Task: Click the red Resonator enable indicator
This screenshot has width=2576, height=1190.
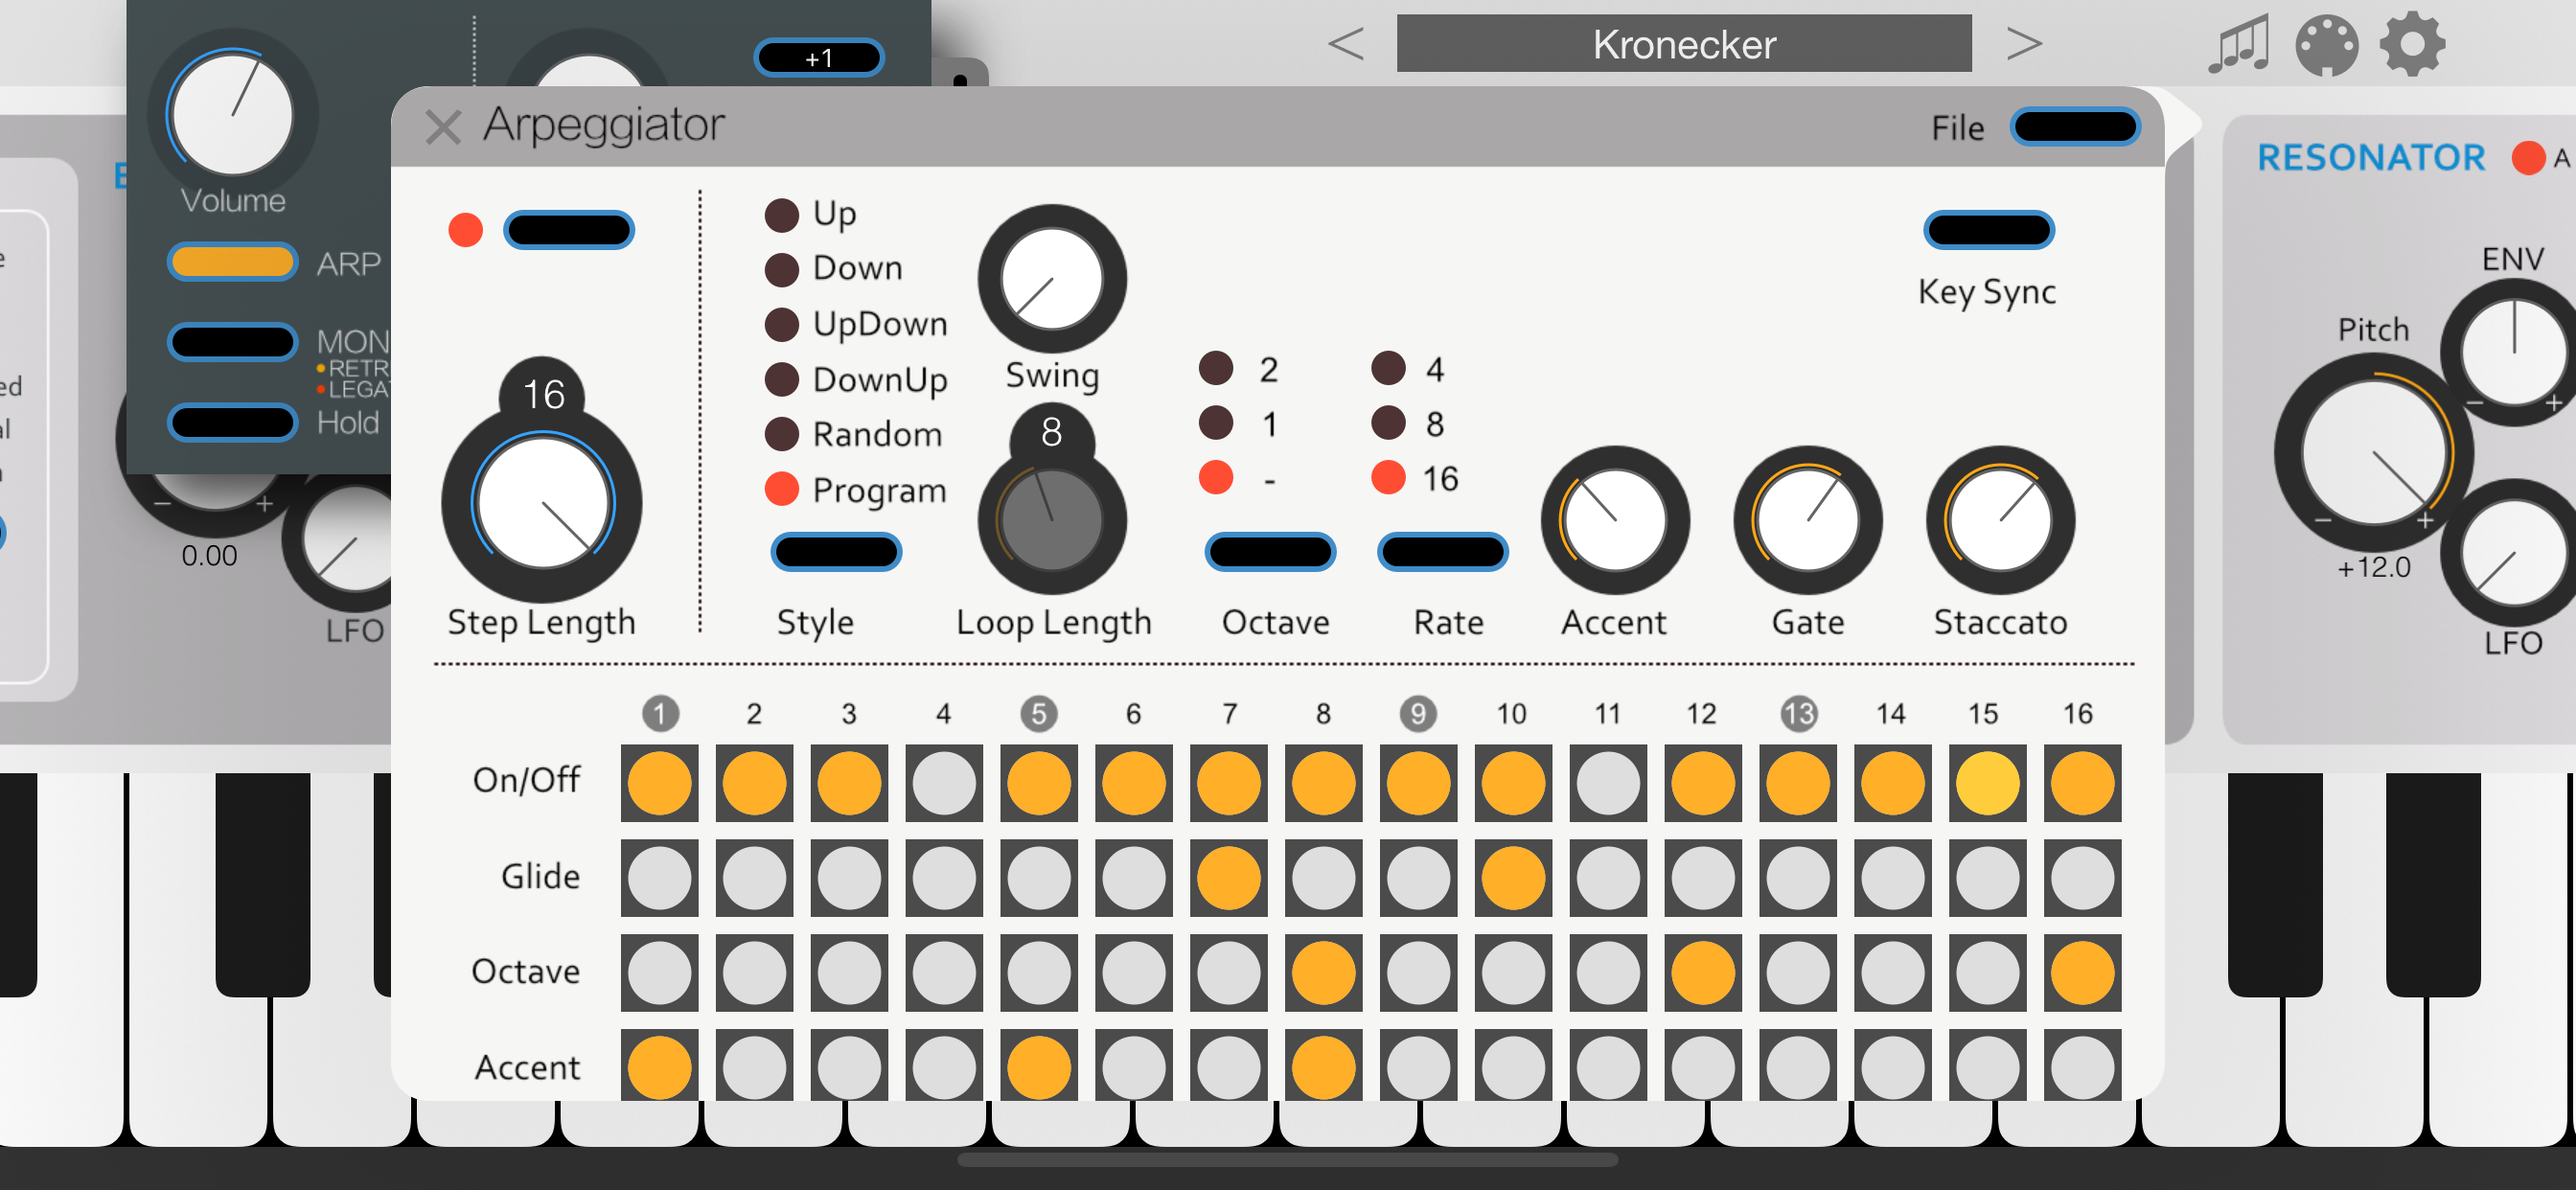Action: (x=2527, y=158)
